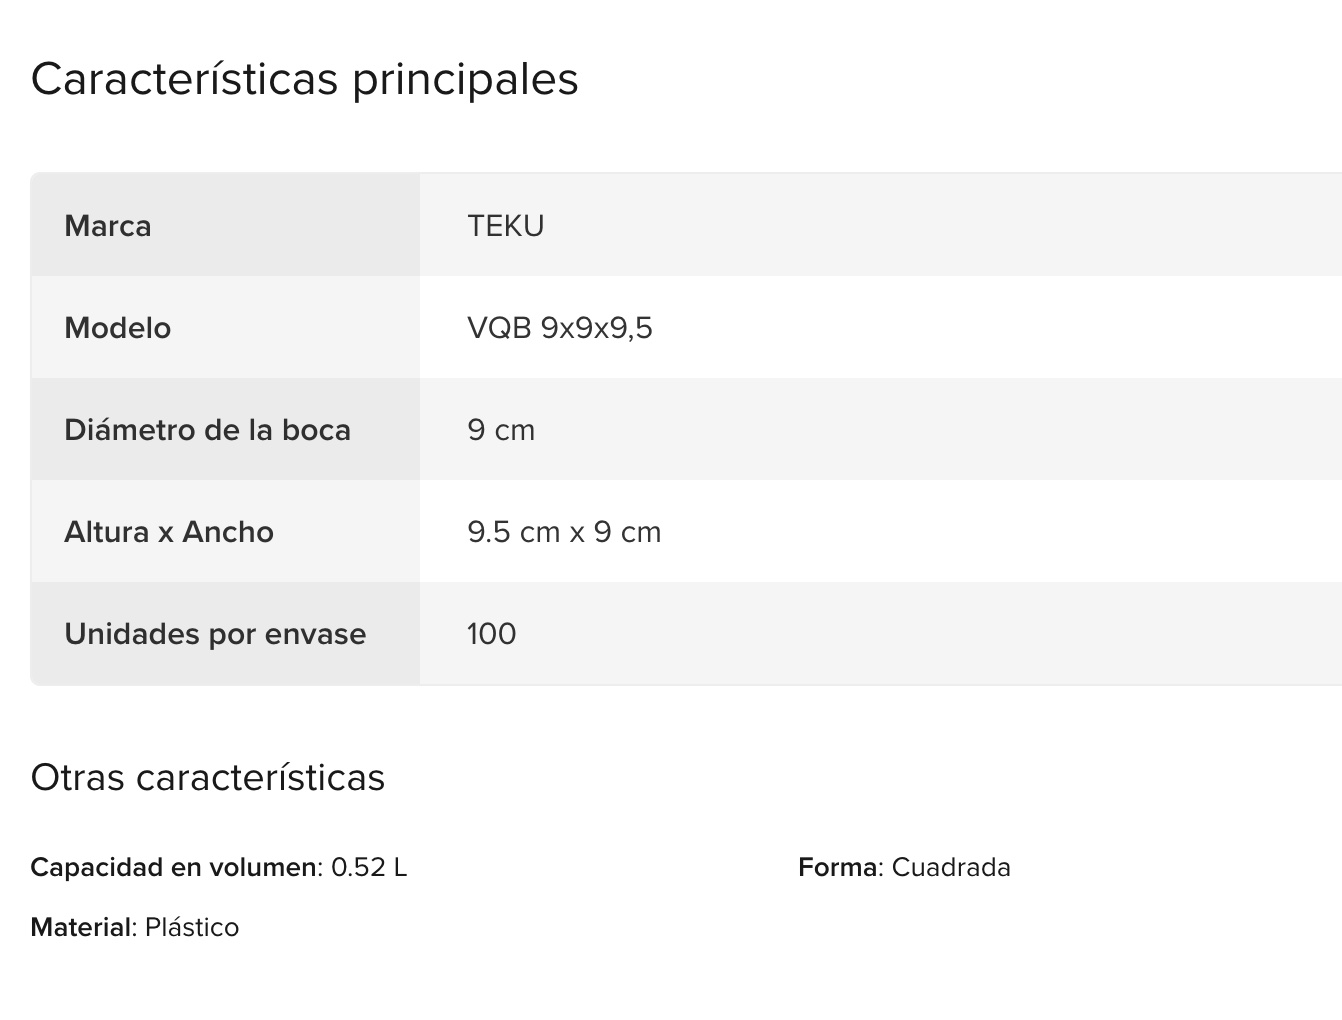The width and height of the screenshot is (1342, 1020).
Task: Select the volume capacity value '0.52 L'
Action: [x=369, y=867]
